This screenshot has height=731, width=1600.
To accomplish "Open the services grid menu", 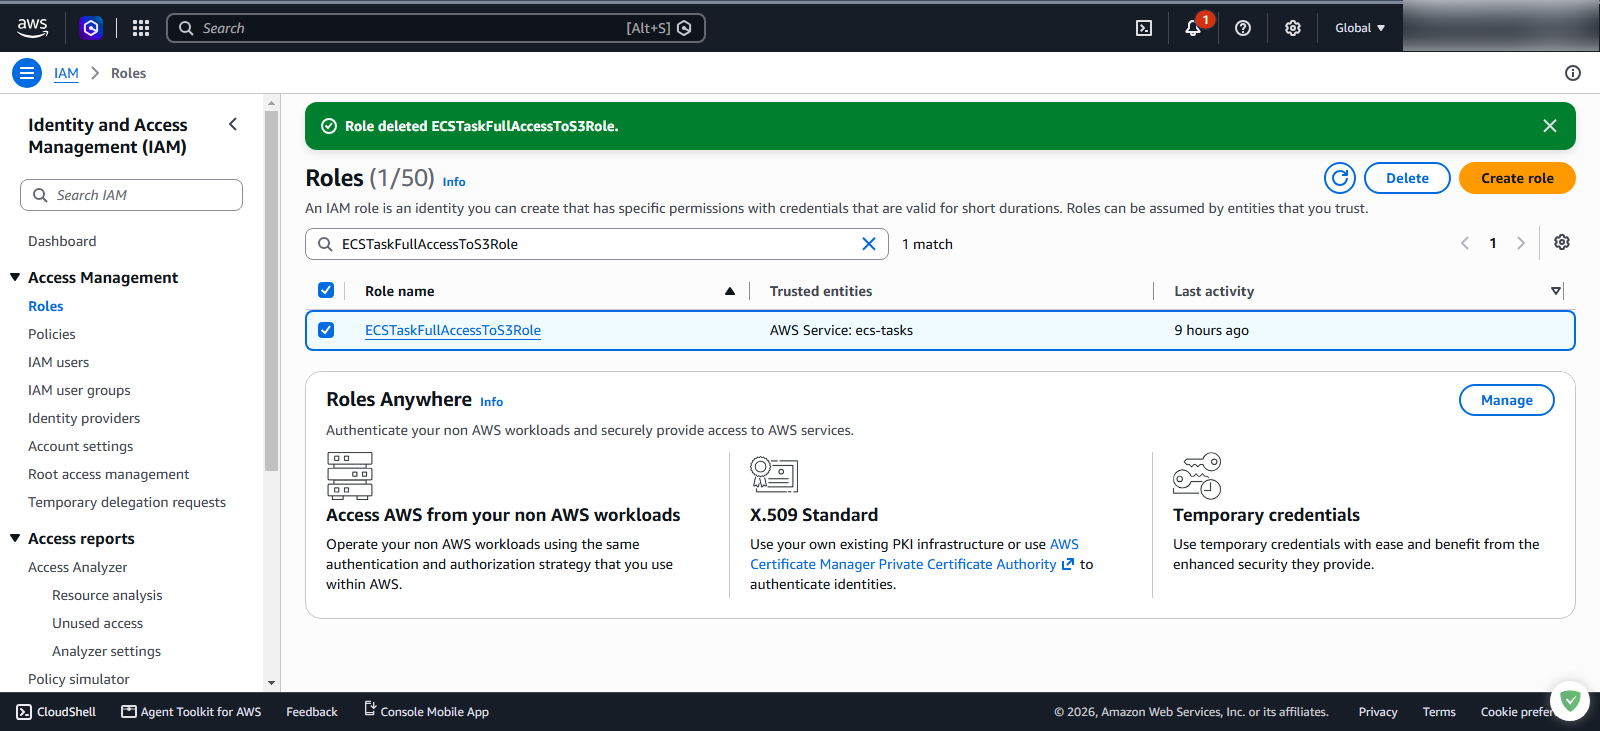I will coord(141,28).
